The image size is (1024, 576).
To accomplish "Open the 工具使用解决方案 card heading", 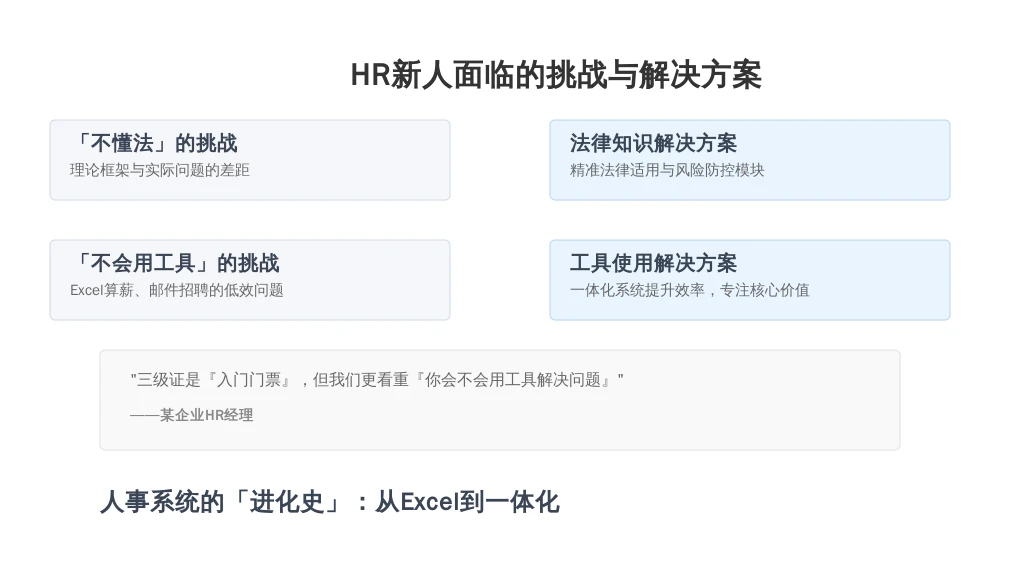I will tap(653, 263).
